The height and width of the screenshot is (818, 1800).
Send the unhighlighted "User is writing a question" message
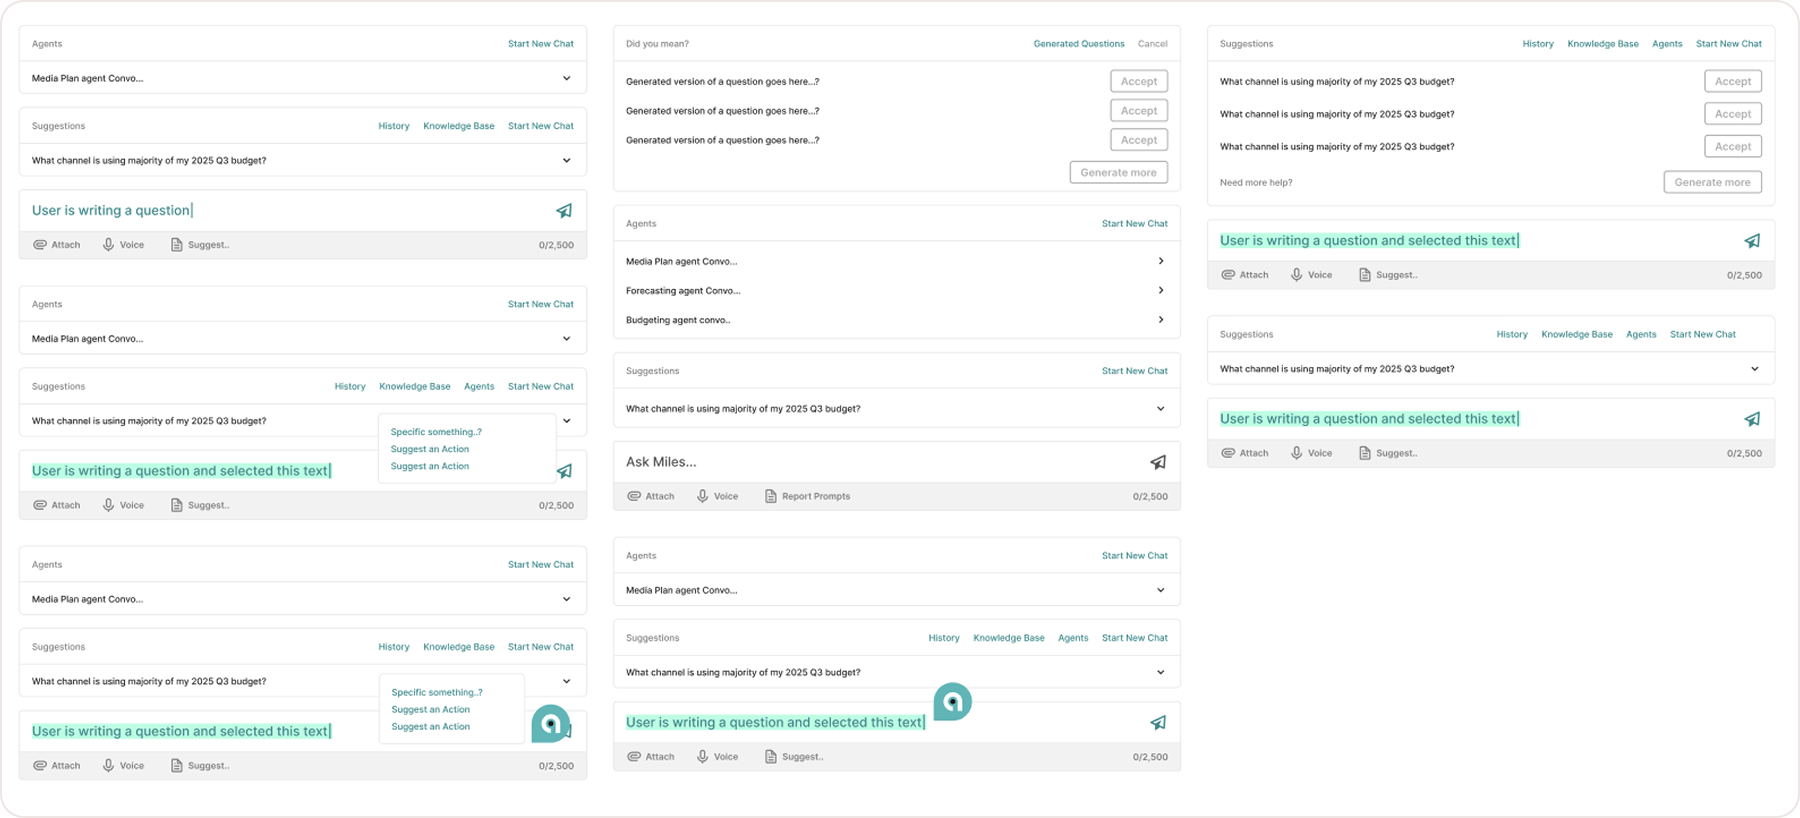564,211
